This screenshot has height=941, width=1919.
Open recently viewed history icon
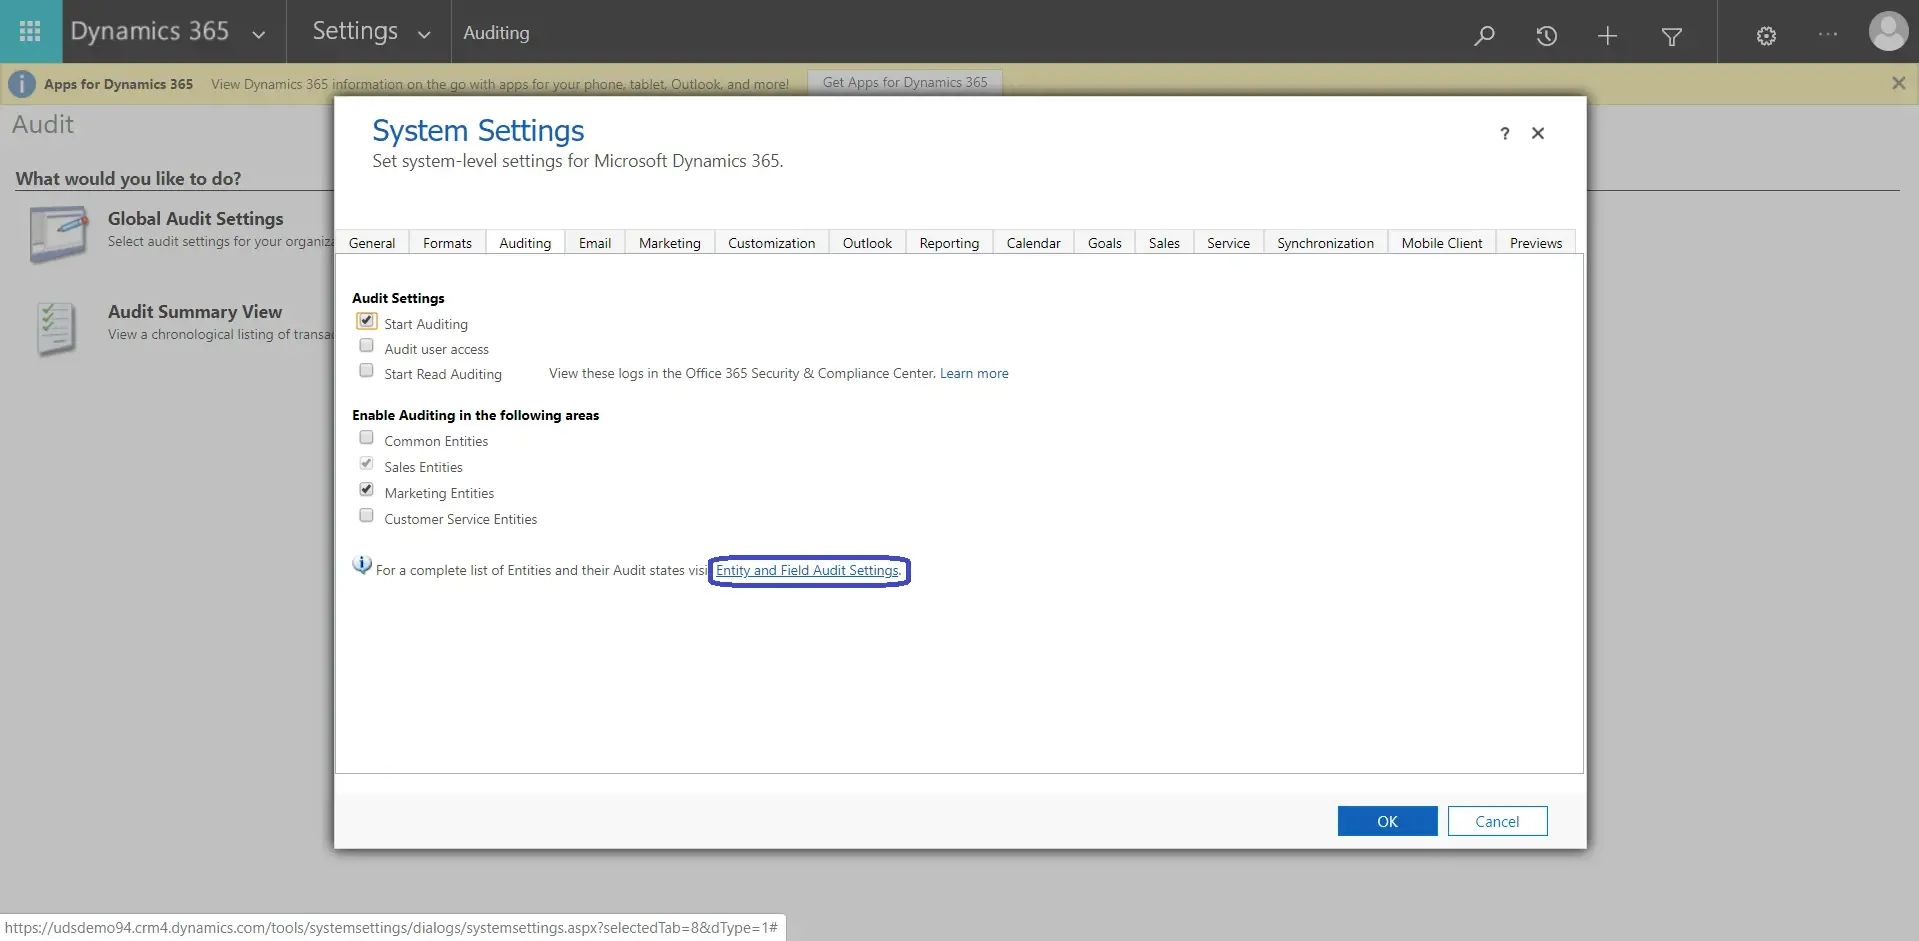coord(1546,36)
